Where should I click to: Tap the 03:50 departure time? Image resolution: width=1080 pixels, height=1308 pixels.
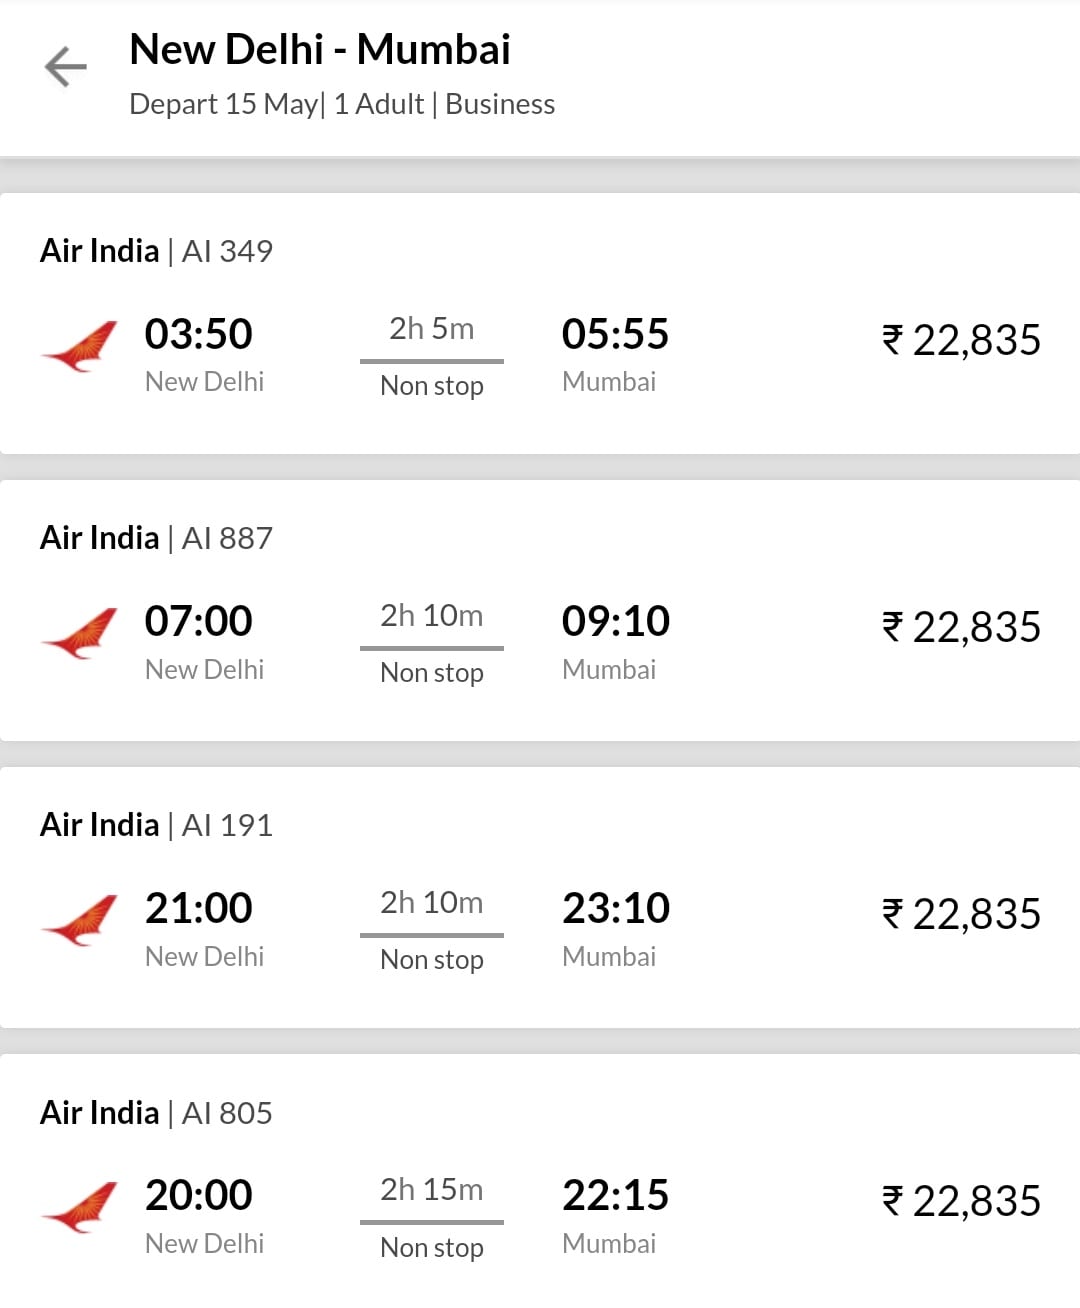[x=199, y=334]
